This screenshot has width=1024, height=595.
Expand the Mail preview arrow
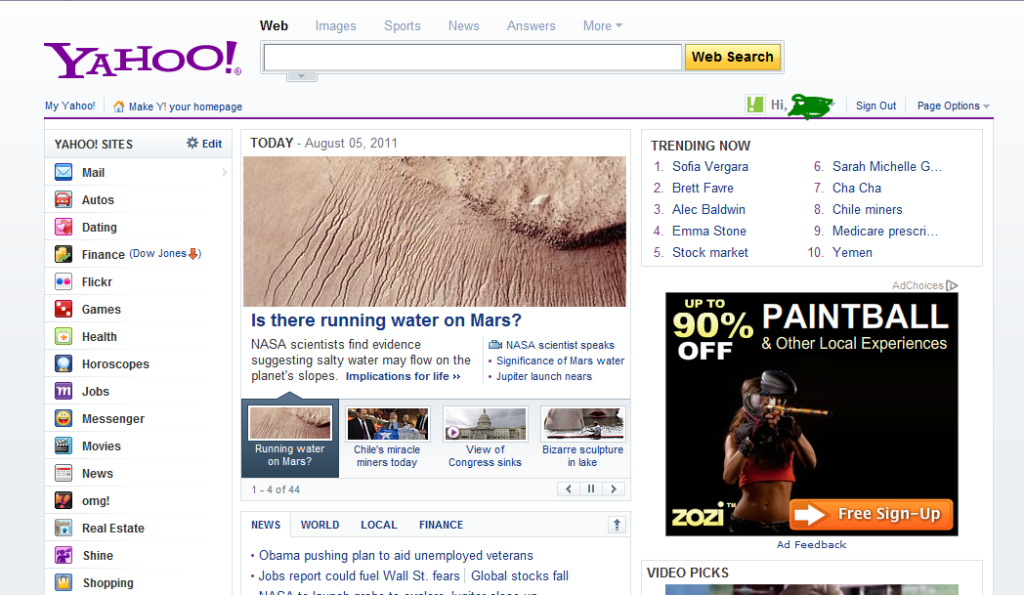pyautogui.click(x=224, y=172)
